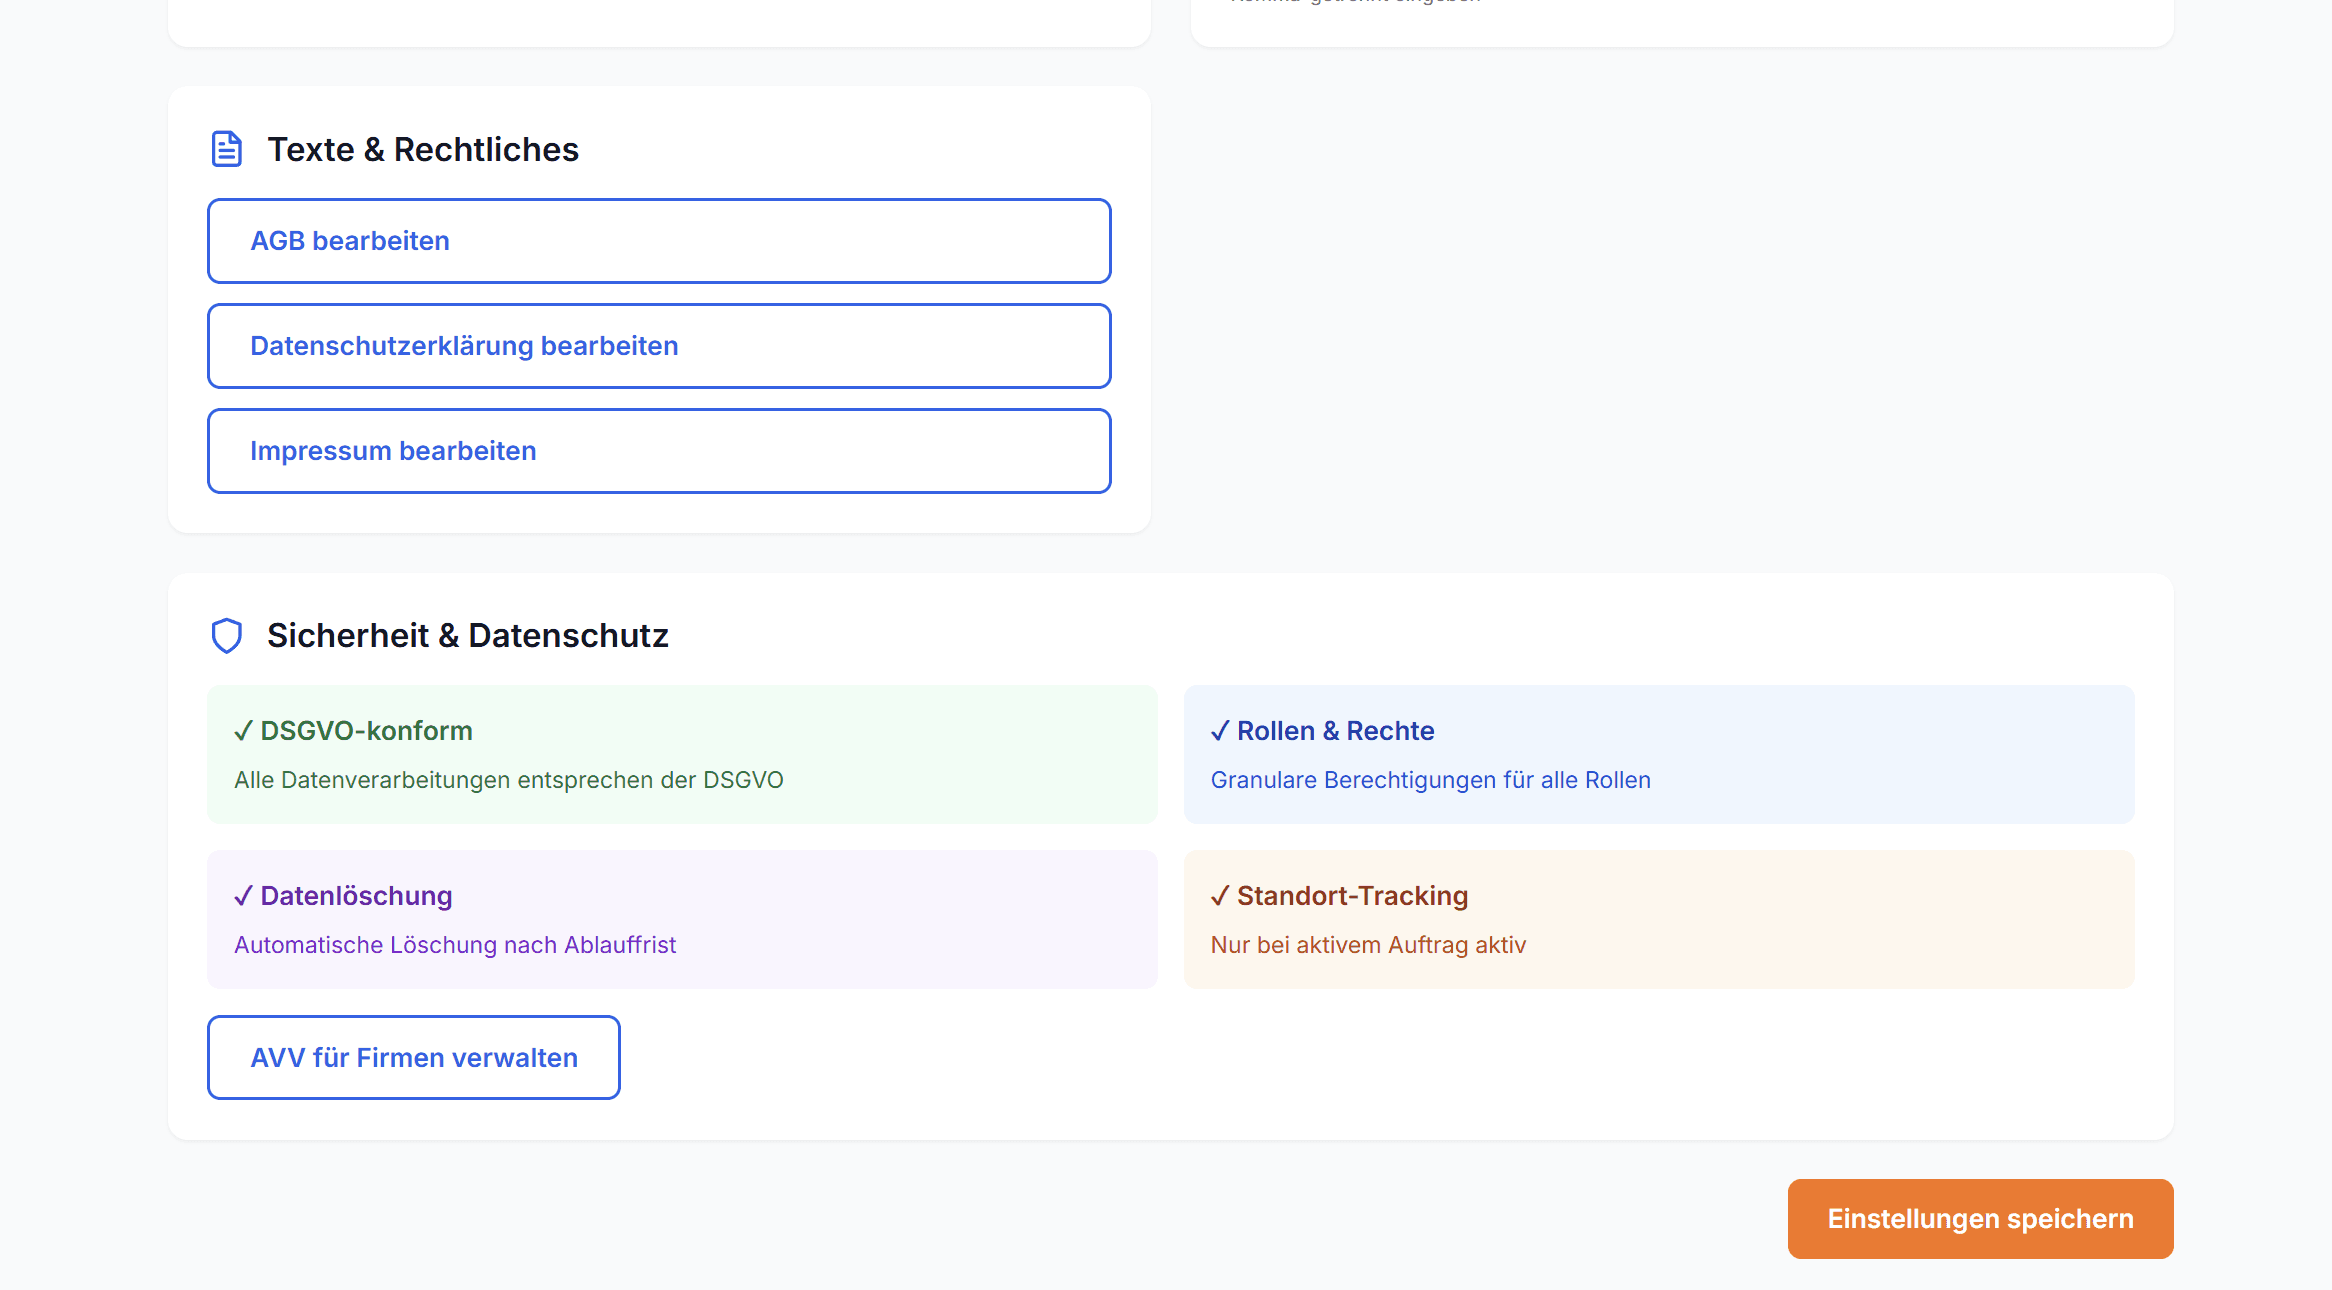
Task: Open Impressum bearbeiten
Action: pyautogui.click(x=659, y=451)
